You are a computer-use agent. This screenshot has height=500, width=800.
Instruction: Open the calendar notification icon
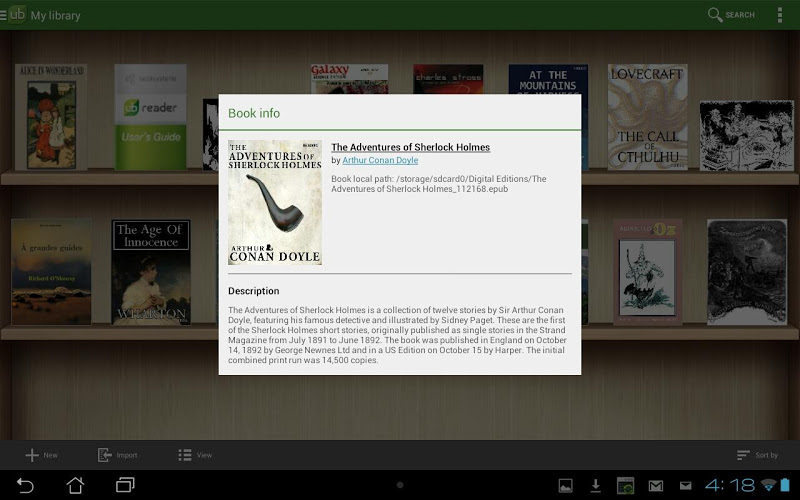[626, 486]
